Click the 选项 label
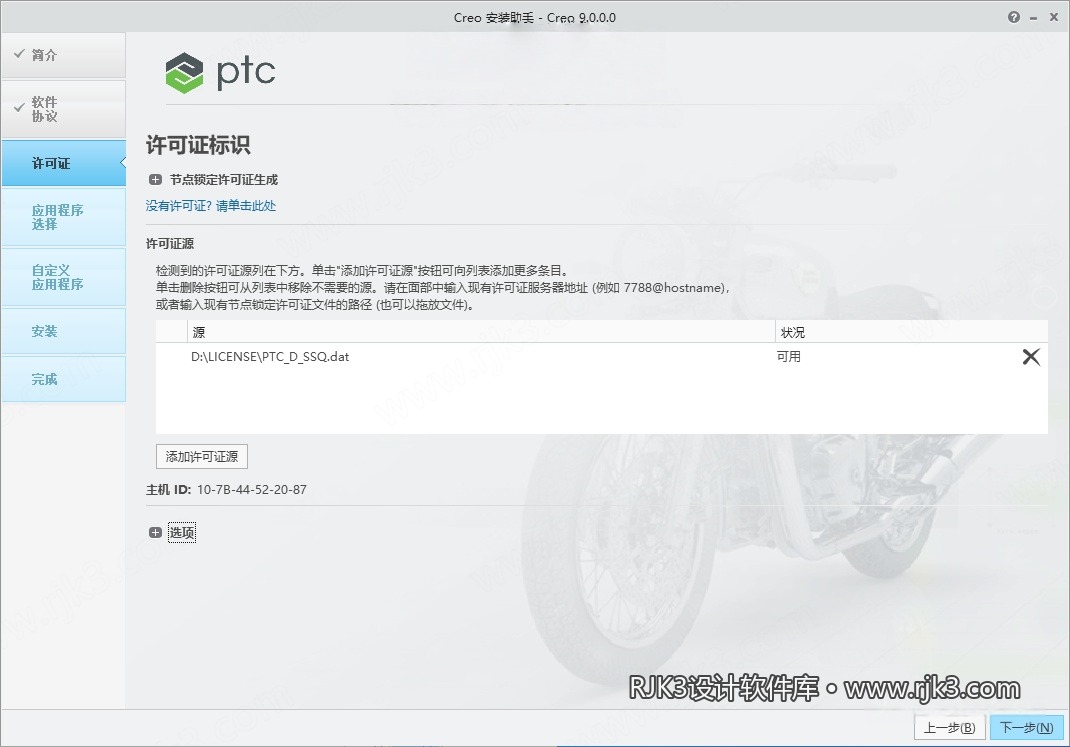This screenshot has width=1070, height=747. (182, 533)
